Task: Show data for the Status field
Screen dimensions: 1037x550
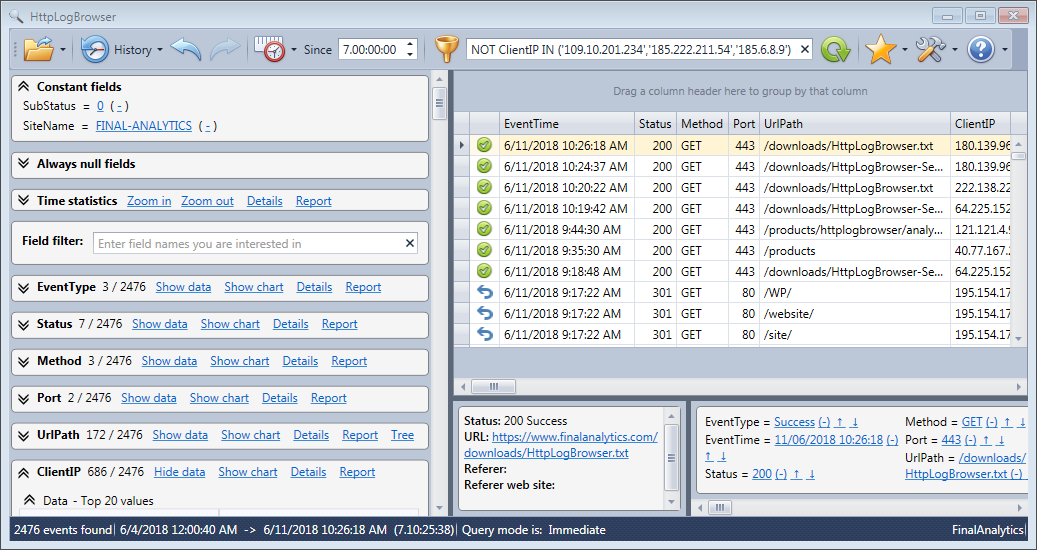Action: [159, 324]
